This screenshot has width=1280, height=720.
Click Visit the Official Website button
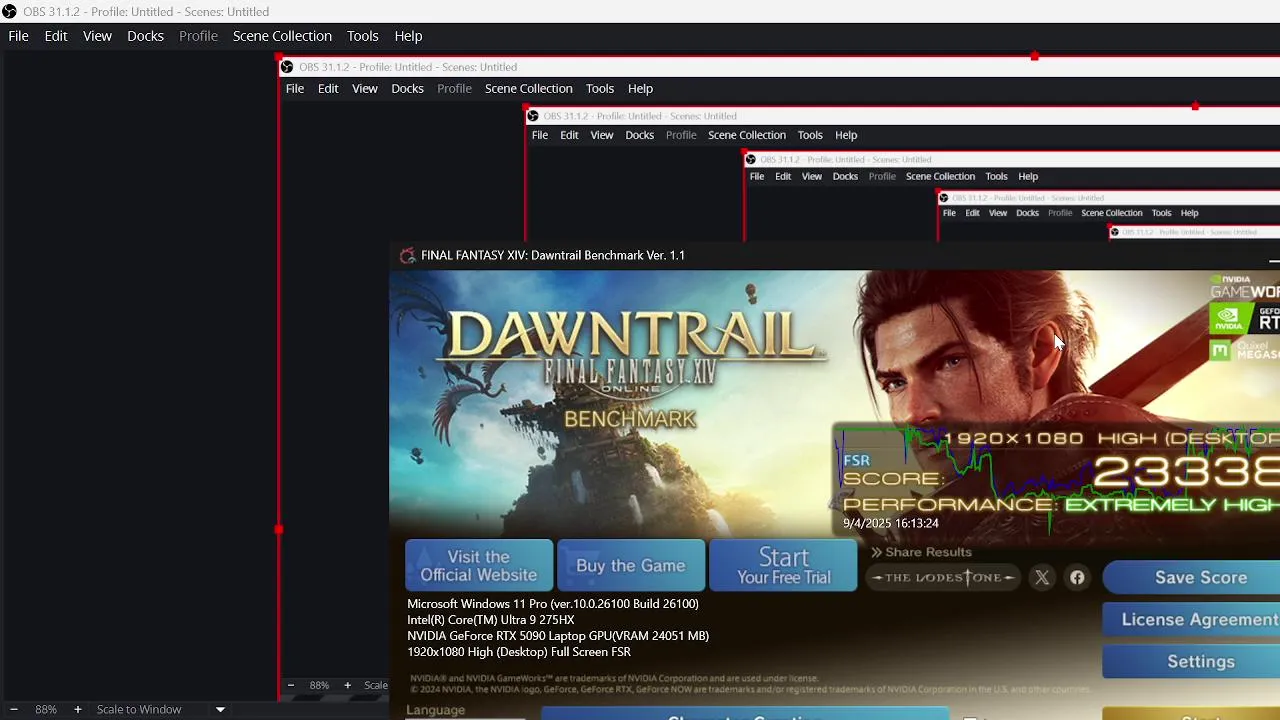click(479, 566)
